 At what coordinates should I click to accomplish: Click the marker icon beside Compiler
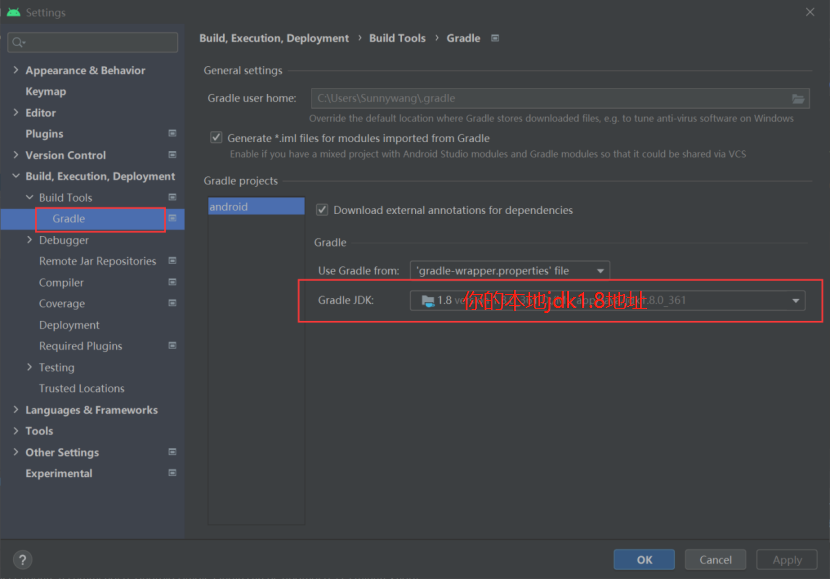pyautogui.click(x=172, y=282)
